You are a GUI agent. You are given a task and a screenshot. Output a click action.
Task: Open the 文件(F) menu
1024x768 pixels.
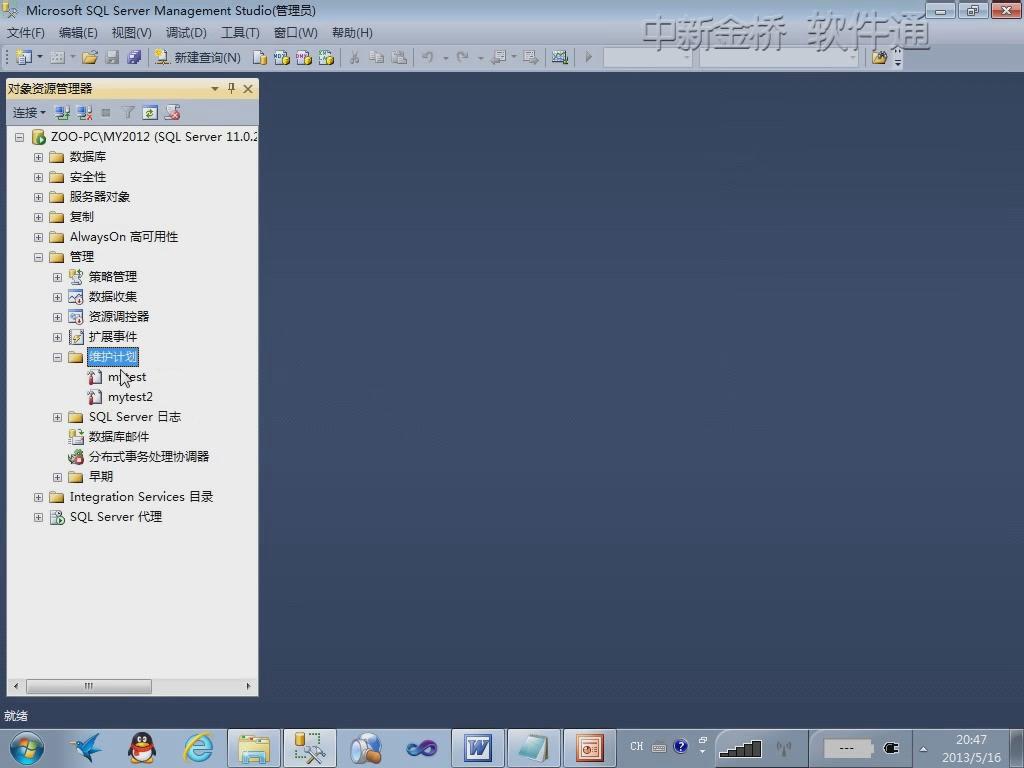25,33
